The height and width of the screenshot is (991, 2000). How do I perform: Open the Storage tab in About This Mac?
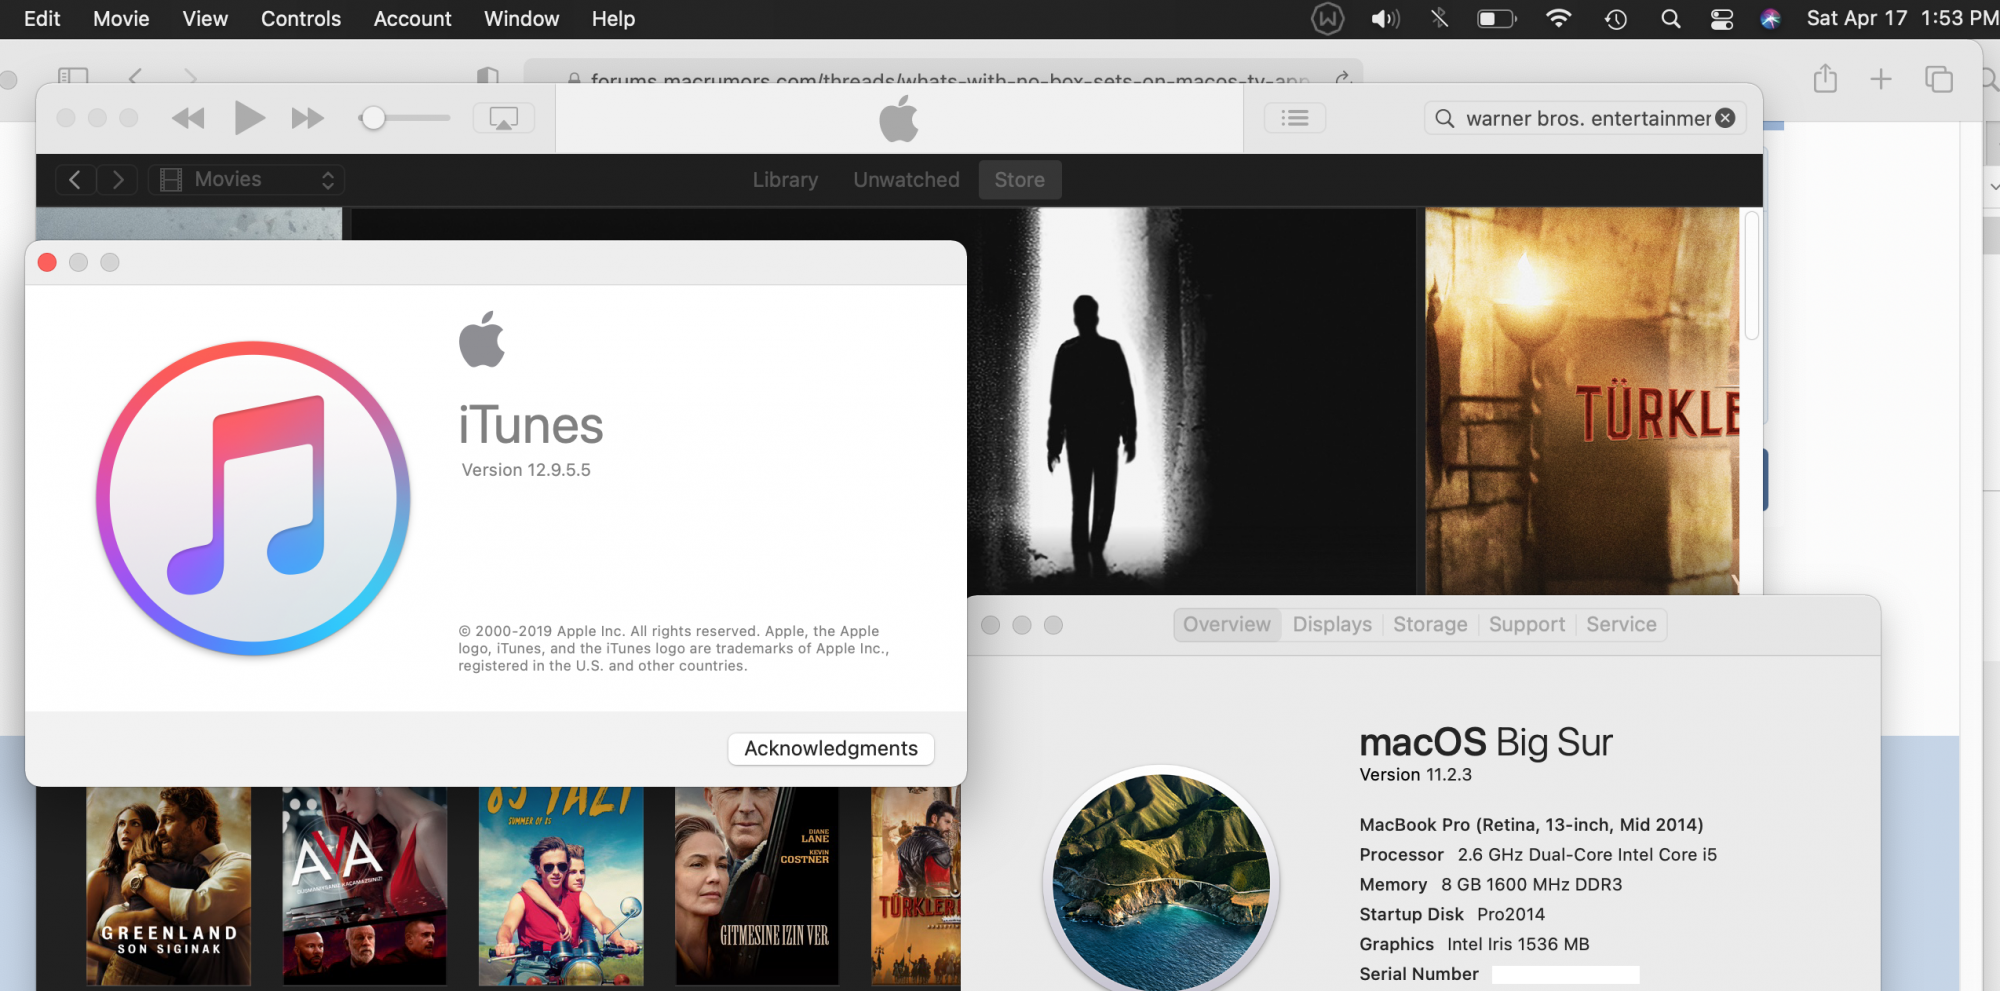1430,625
